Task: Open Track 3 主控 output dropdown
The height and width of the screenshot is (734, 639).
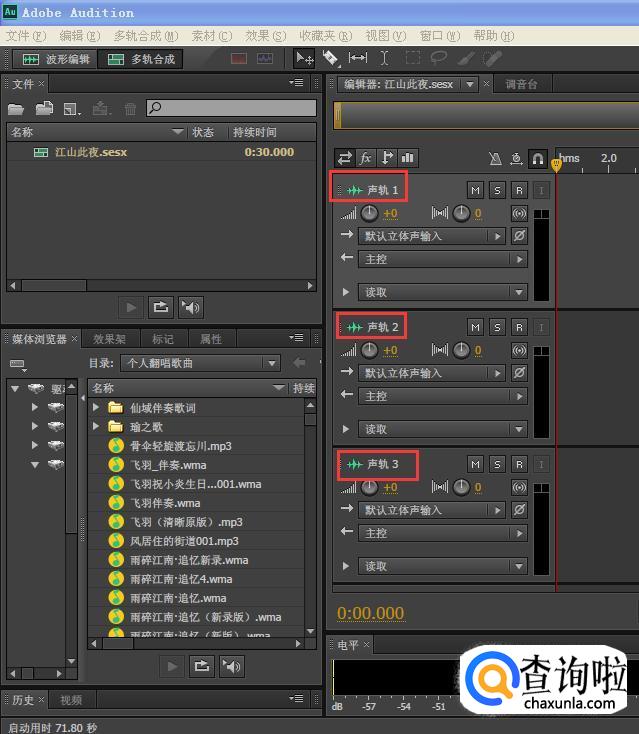Action: (443, 533)
